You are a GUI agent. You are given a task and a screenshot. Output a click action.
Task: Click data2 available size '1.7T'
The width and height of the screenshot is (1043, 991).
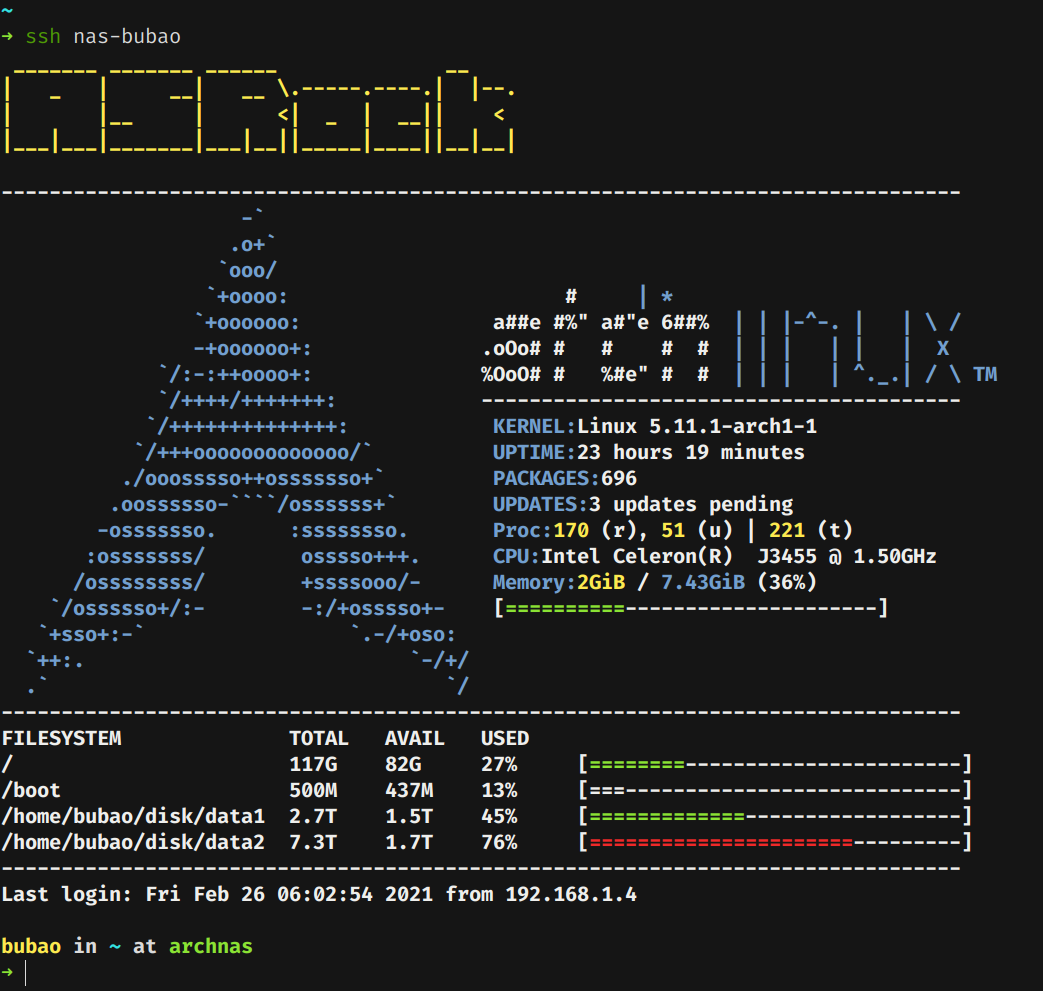pyautogui.click(x=409, y=842)
